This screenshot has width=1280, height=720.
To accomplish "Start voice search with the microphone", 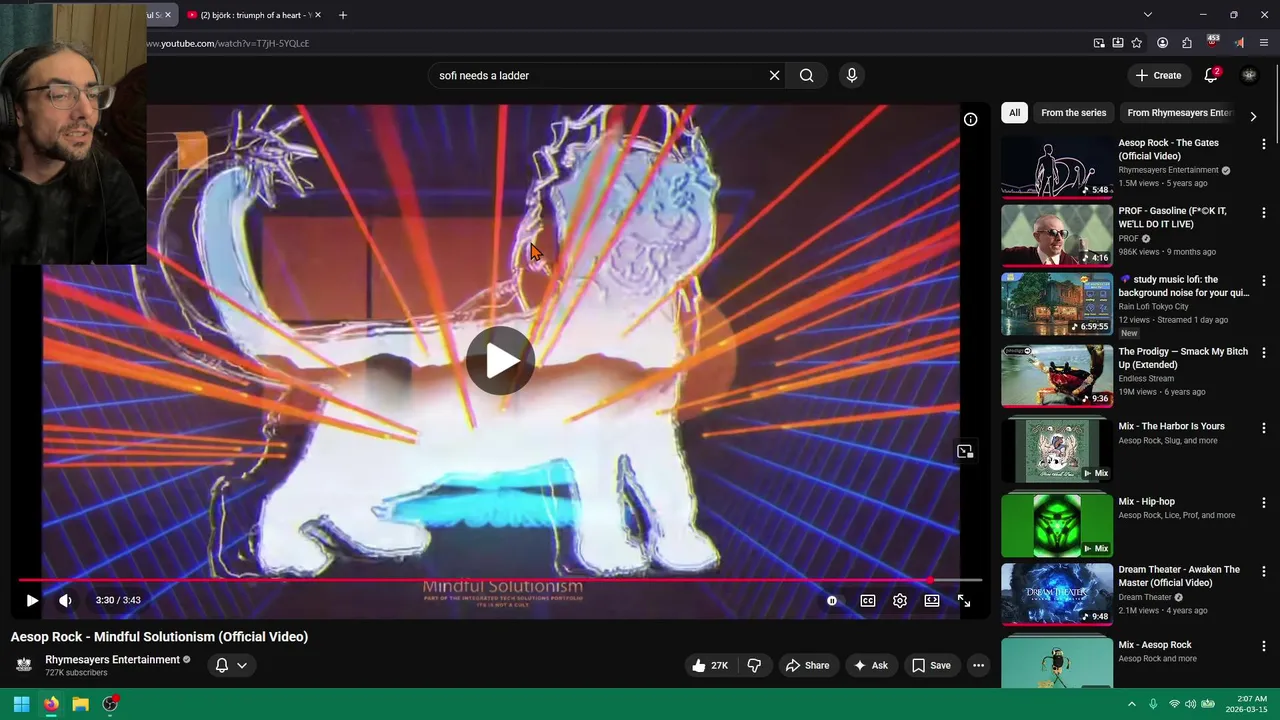I will (852, 75).
